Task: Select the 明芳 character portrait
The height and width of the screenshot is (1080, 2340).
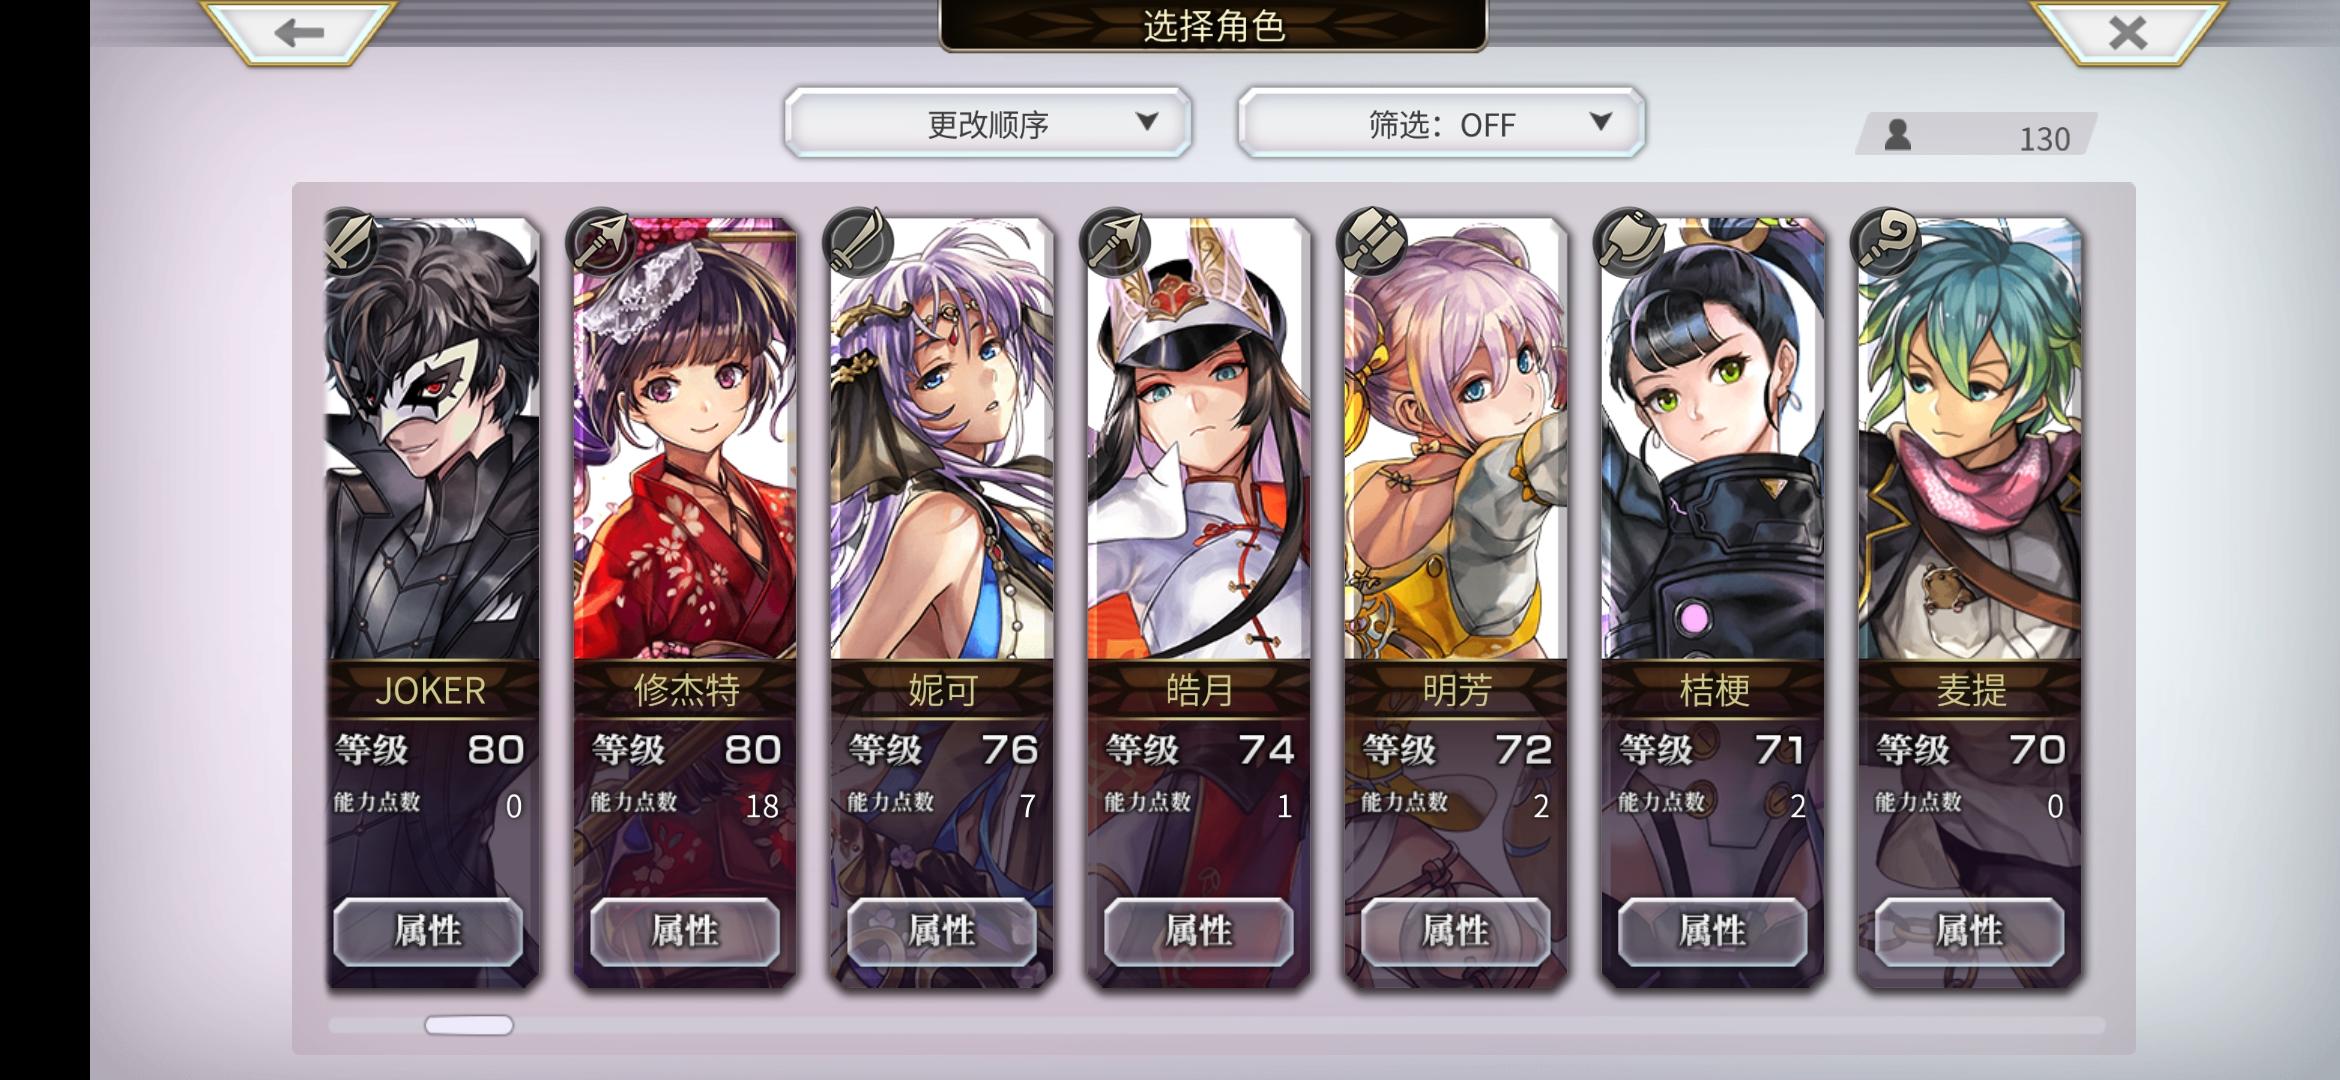Action: 1455,440
